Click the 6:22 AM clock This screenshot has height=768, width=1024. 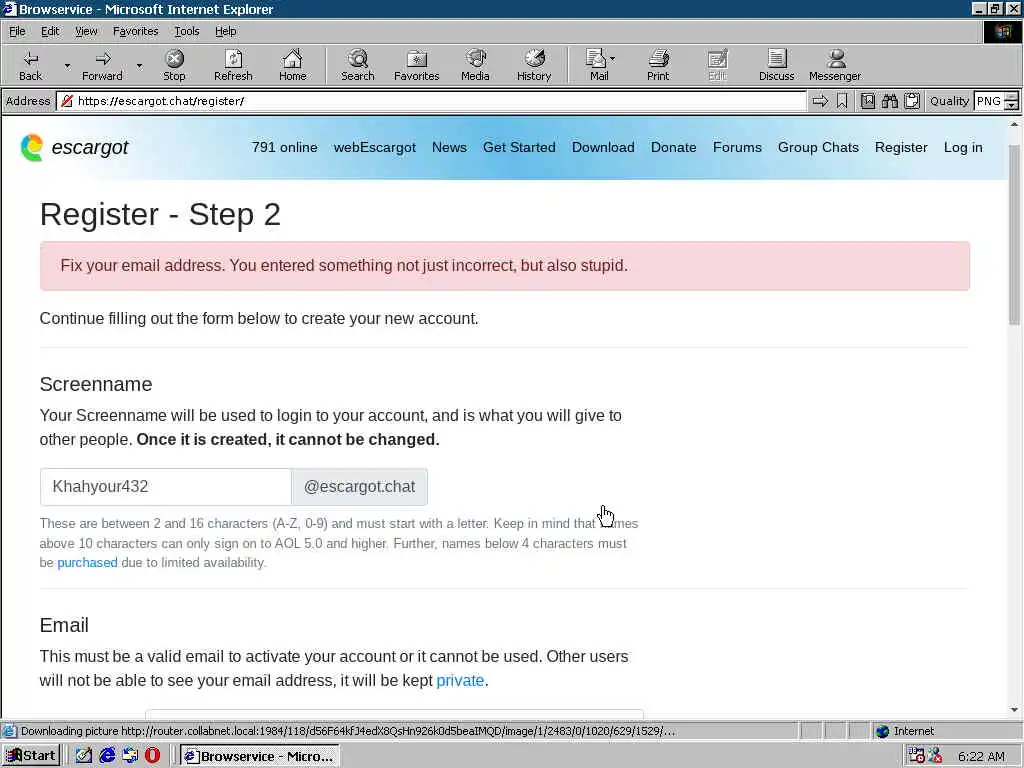point(981,756)
